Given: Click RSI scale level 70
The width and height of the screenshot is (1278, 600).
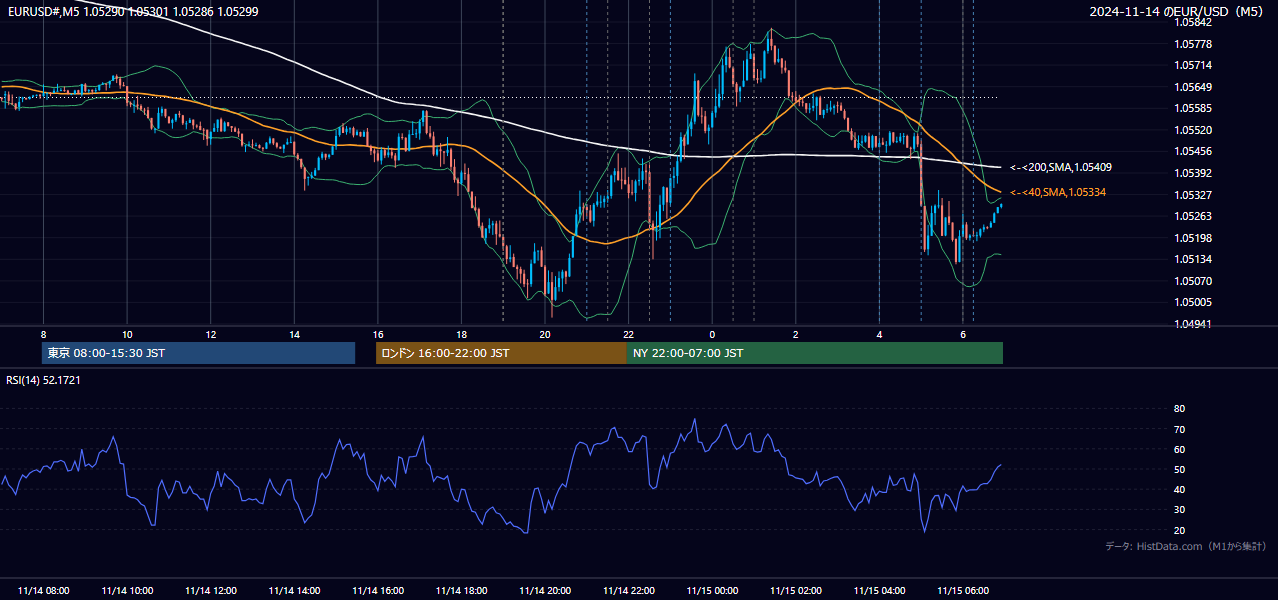Looking at the screenshot, I should (1179, 429).
